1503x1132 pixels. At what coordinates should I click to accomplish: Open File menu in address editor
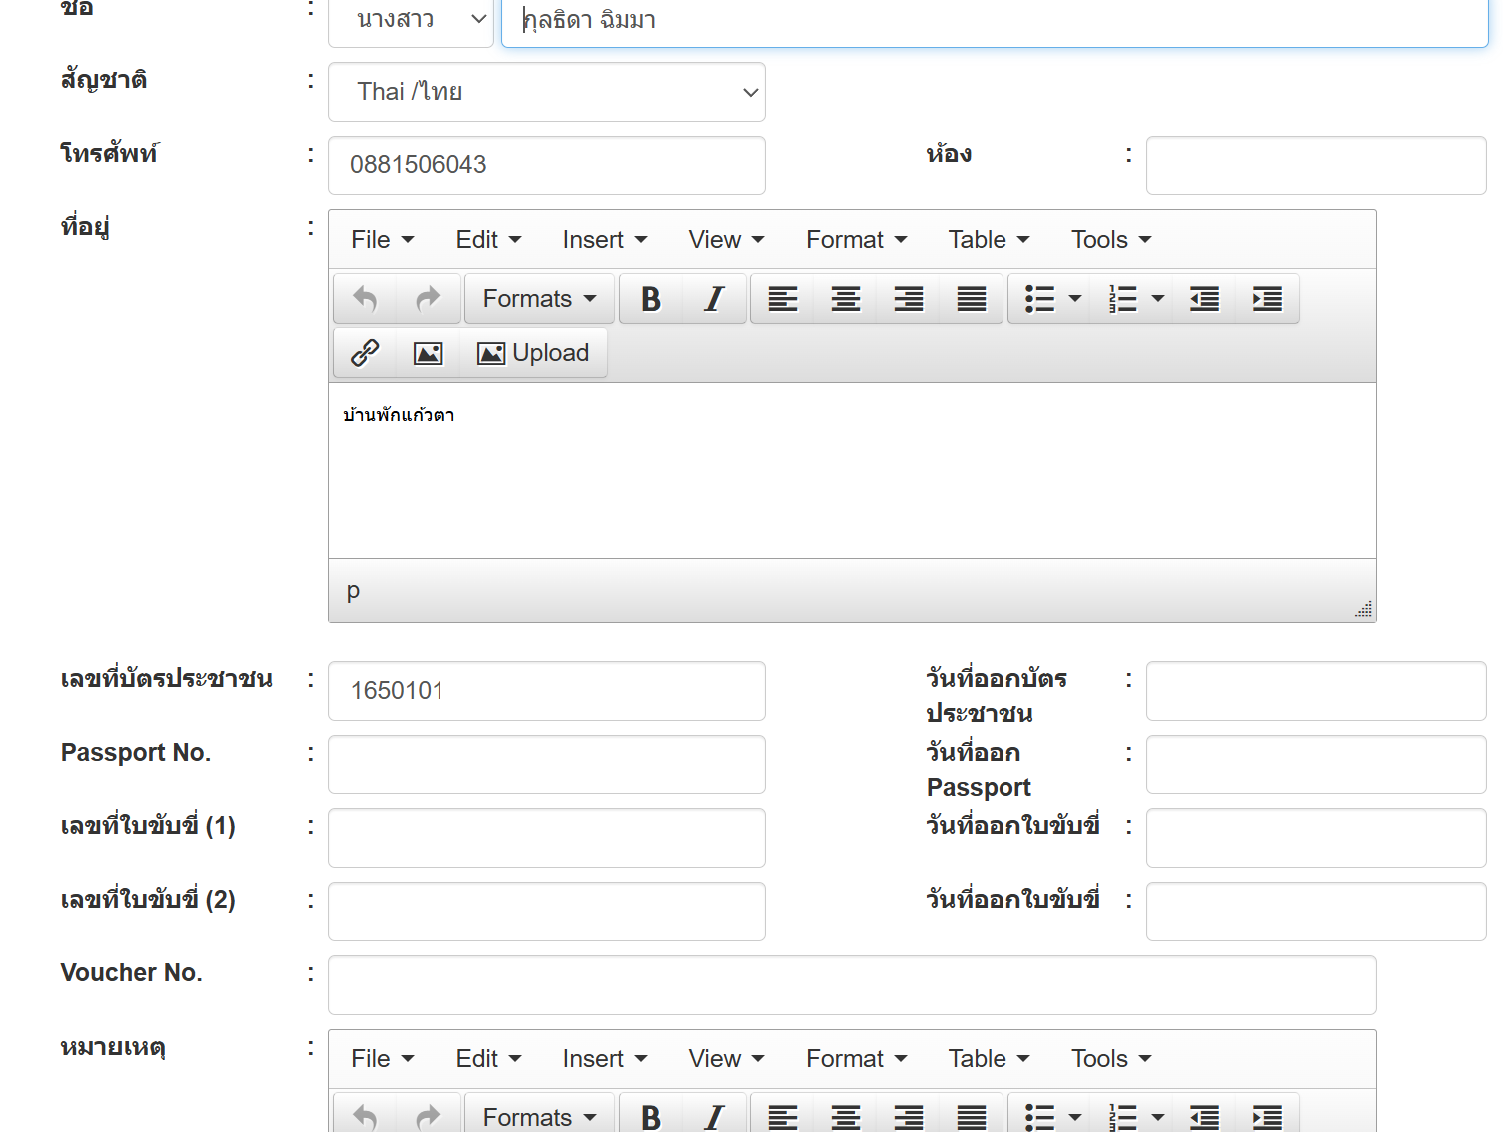382,240
